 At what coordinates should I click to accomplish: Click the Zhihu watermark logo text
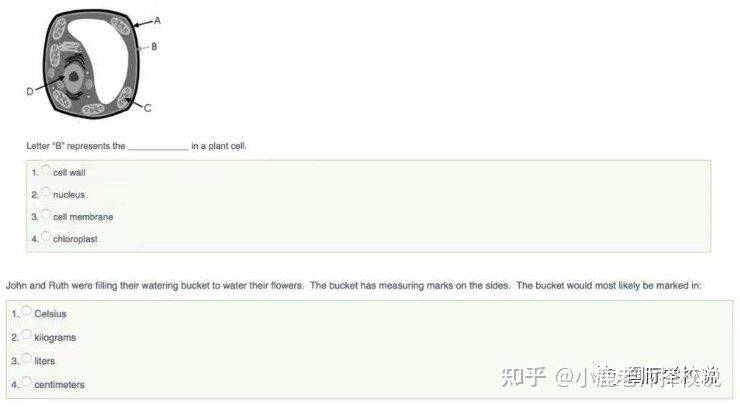[x=523, y=377]
